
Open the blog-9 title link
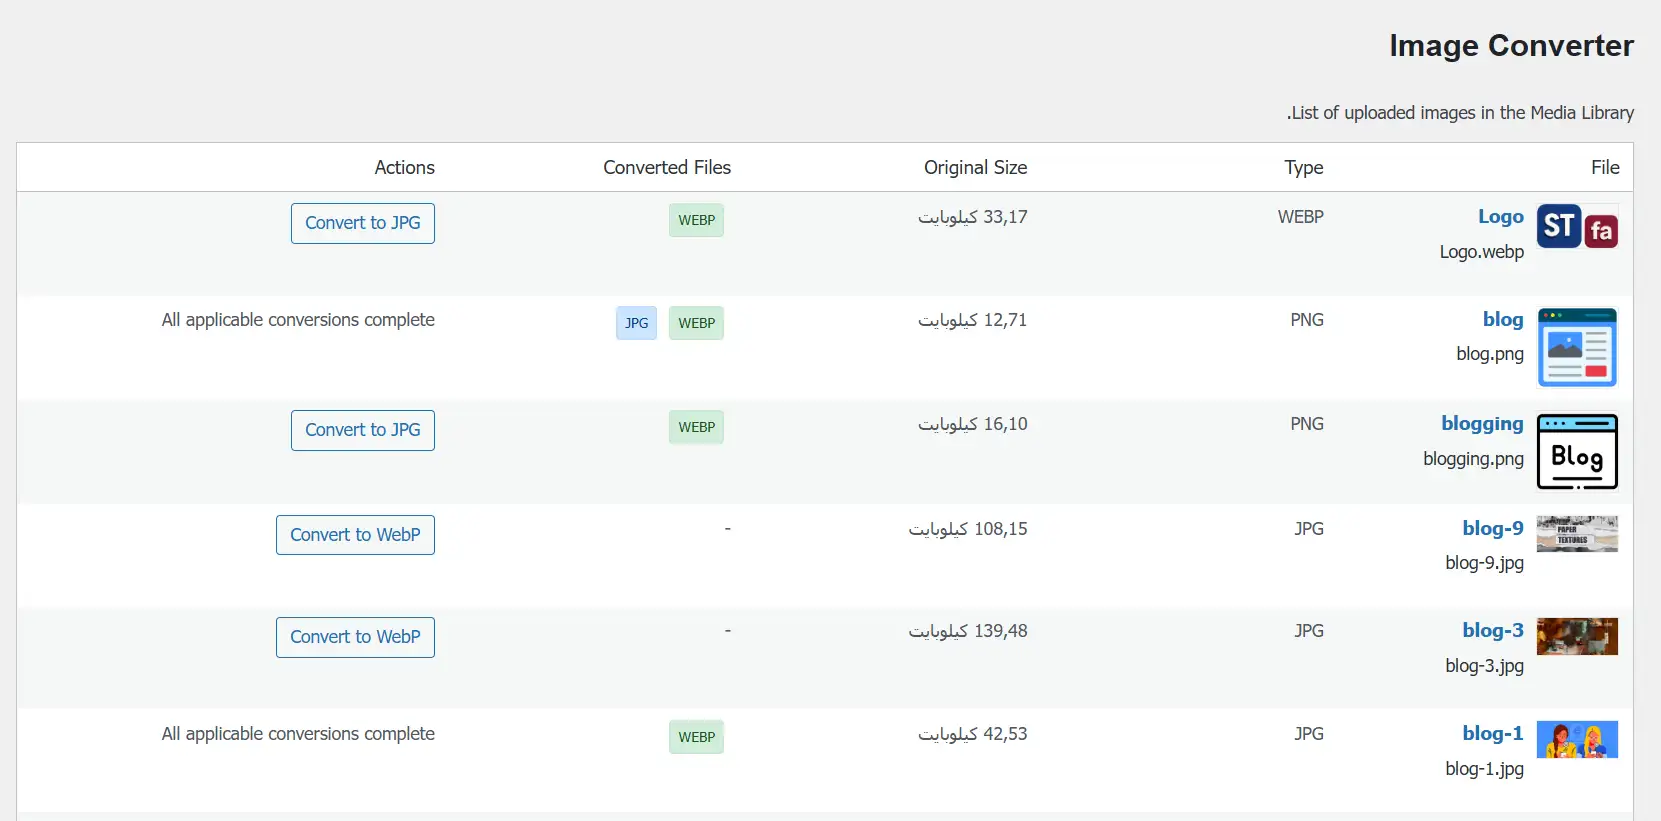coord(1493,528)
